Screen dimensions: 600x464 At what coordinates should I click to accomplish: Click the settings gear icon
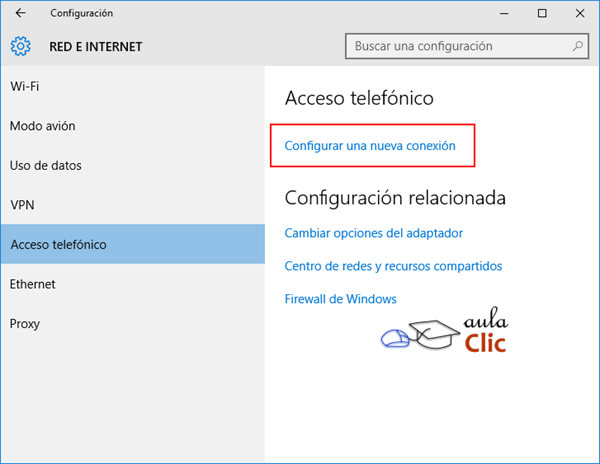tap(21, 46)
